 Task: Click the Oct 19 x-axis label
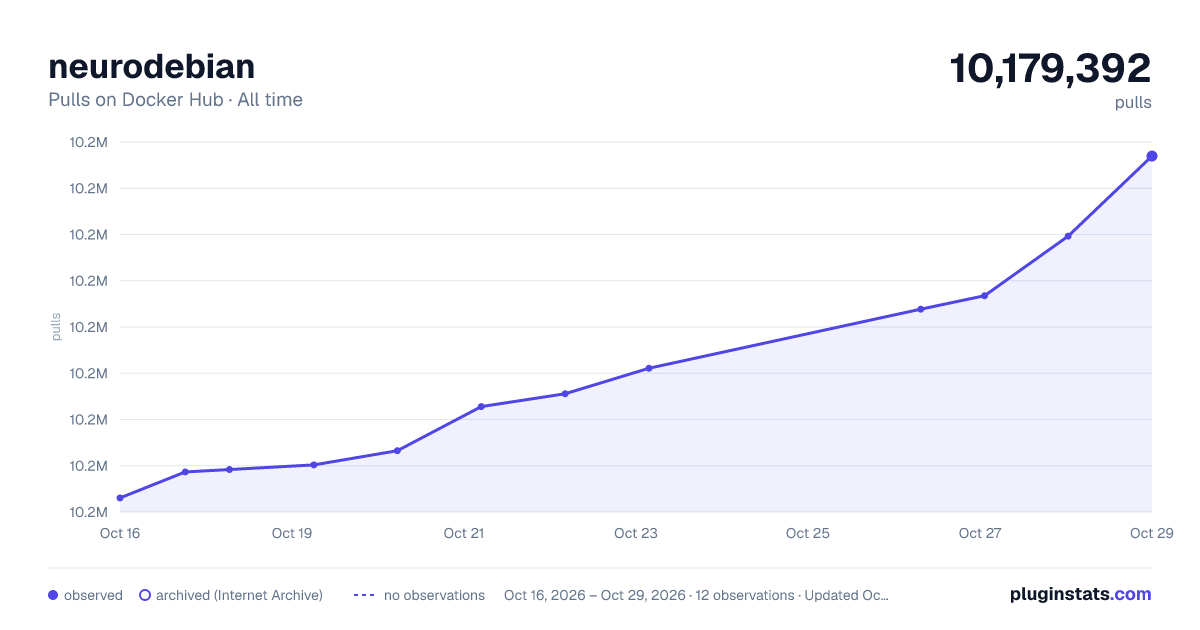pos(292,533)
